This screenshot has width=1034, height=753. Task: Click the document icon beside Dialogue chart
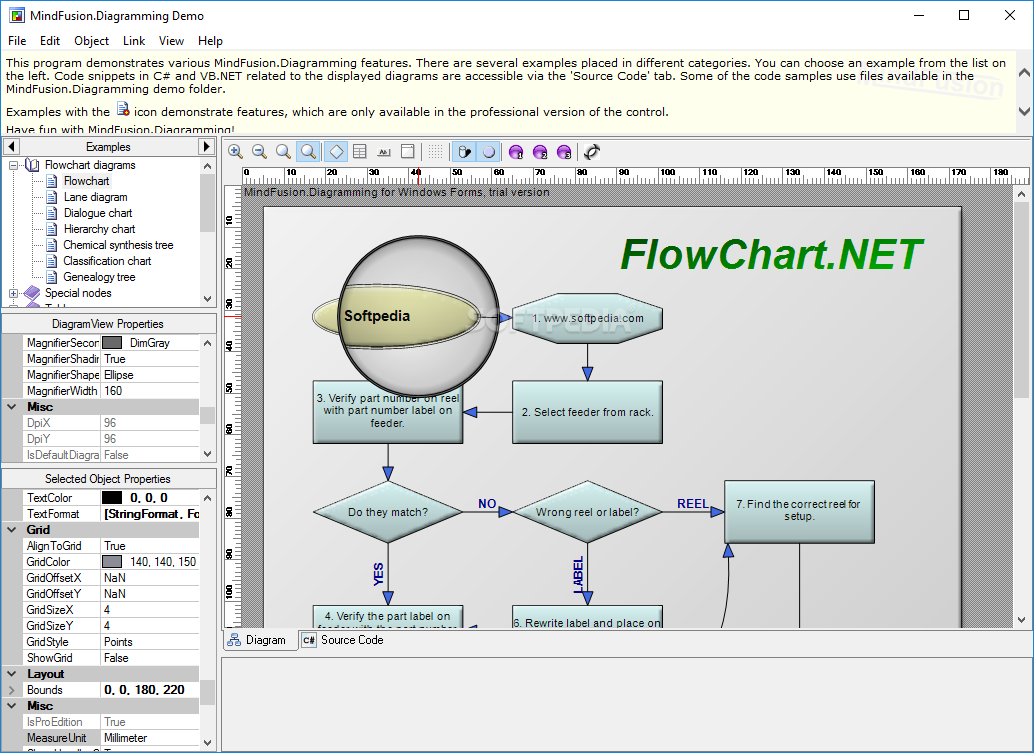coord(51,213)
